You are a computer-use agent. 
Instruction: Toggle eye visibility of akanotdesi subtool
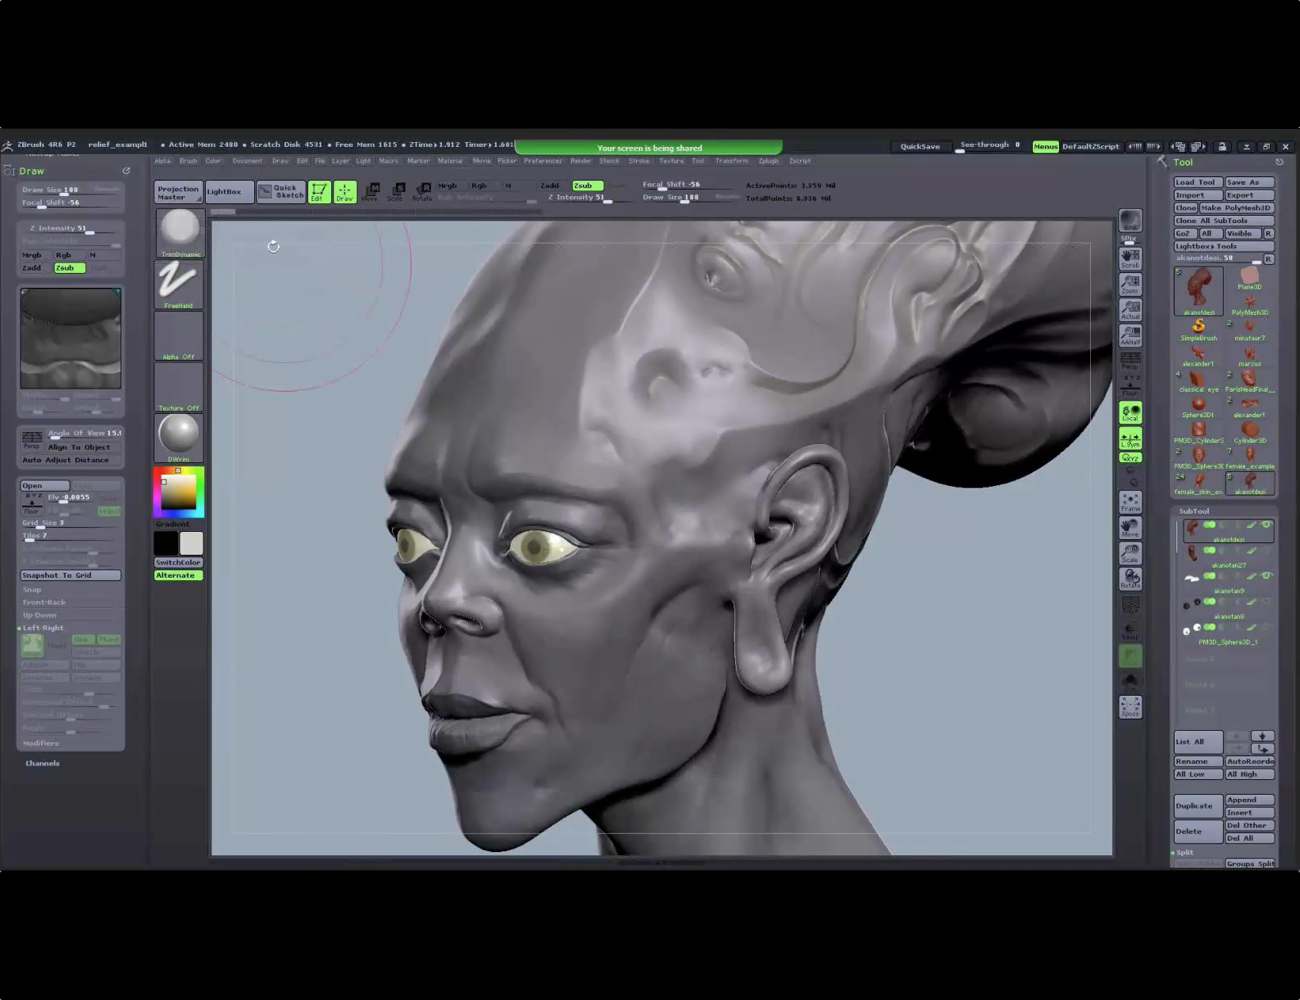[1266, 525]
